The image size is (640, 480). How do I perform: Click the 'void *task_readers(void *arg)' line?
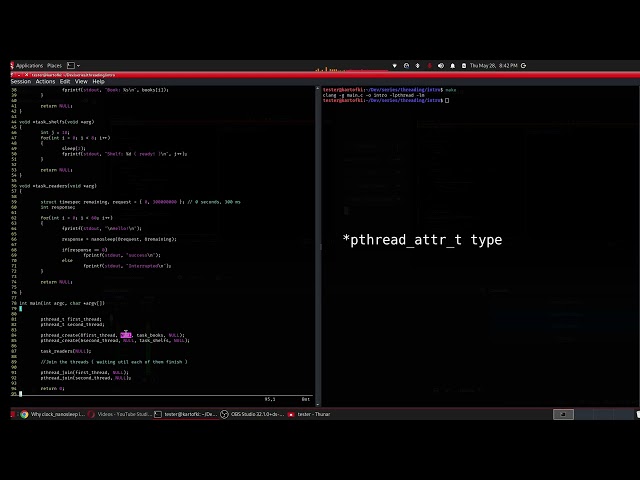point(58,186)
